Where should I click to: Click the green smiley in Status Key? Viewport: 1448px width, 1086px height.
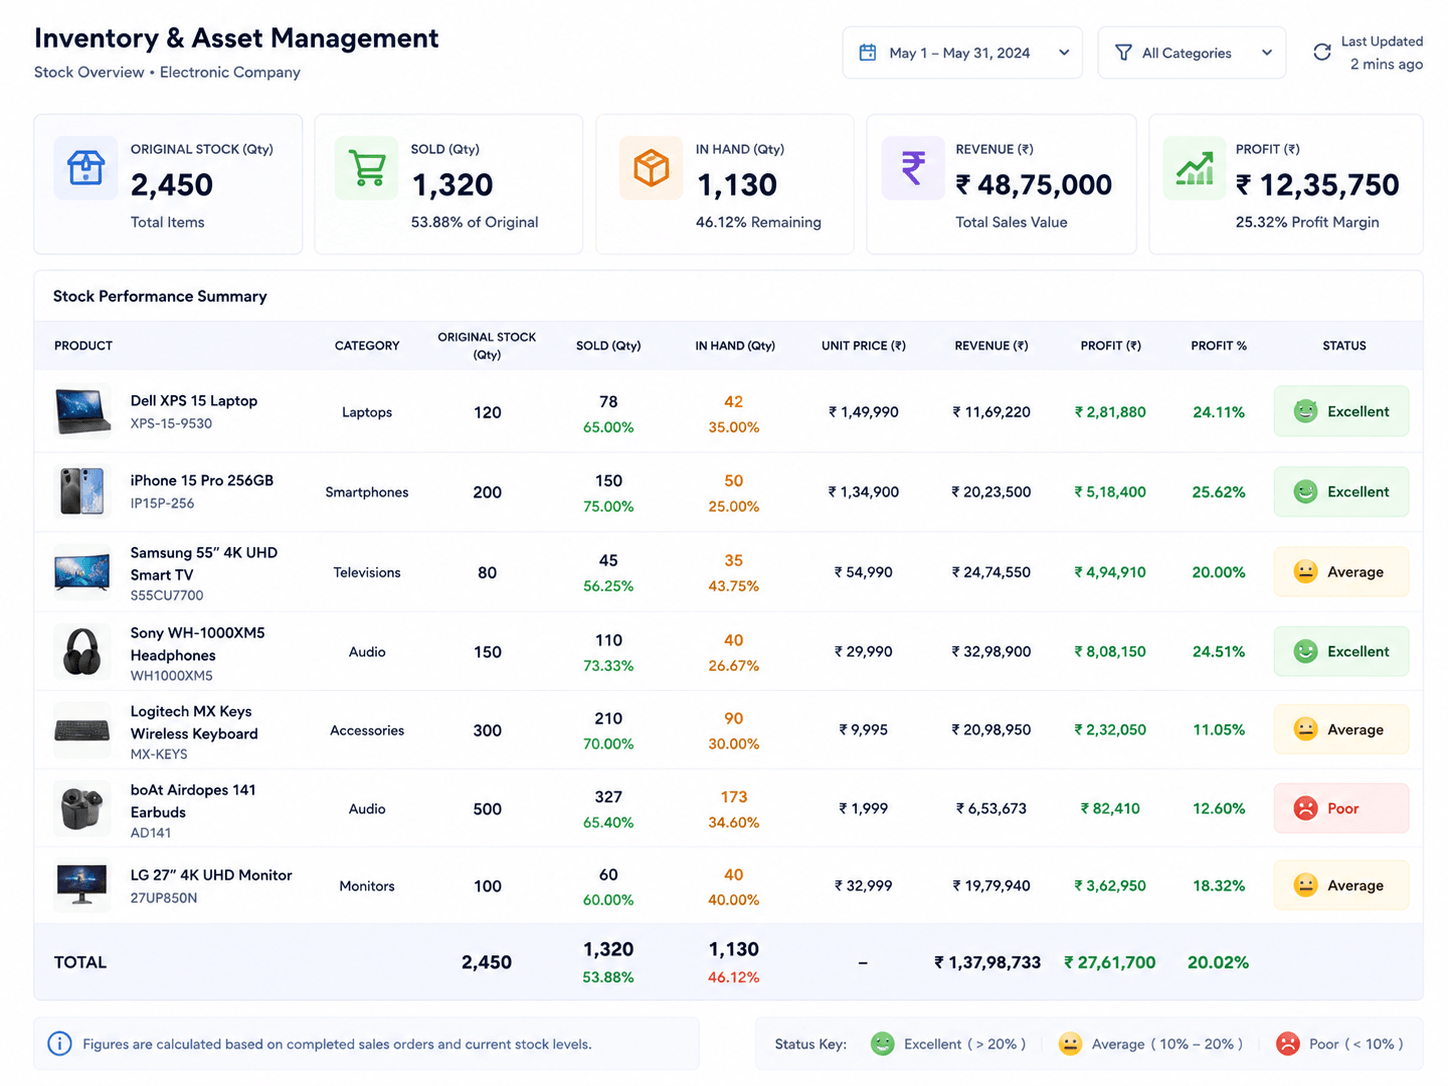coord(882,1044)
